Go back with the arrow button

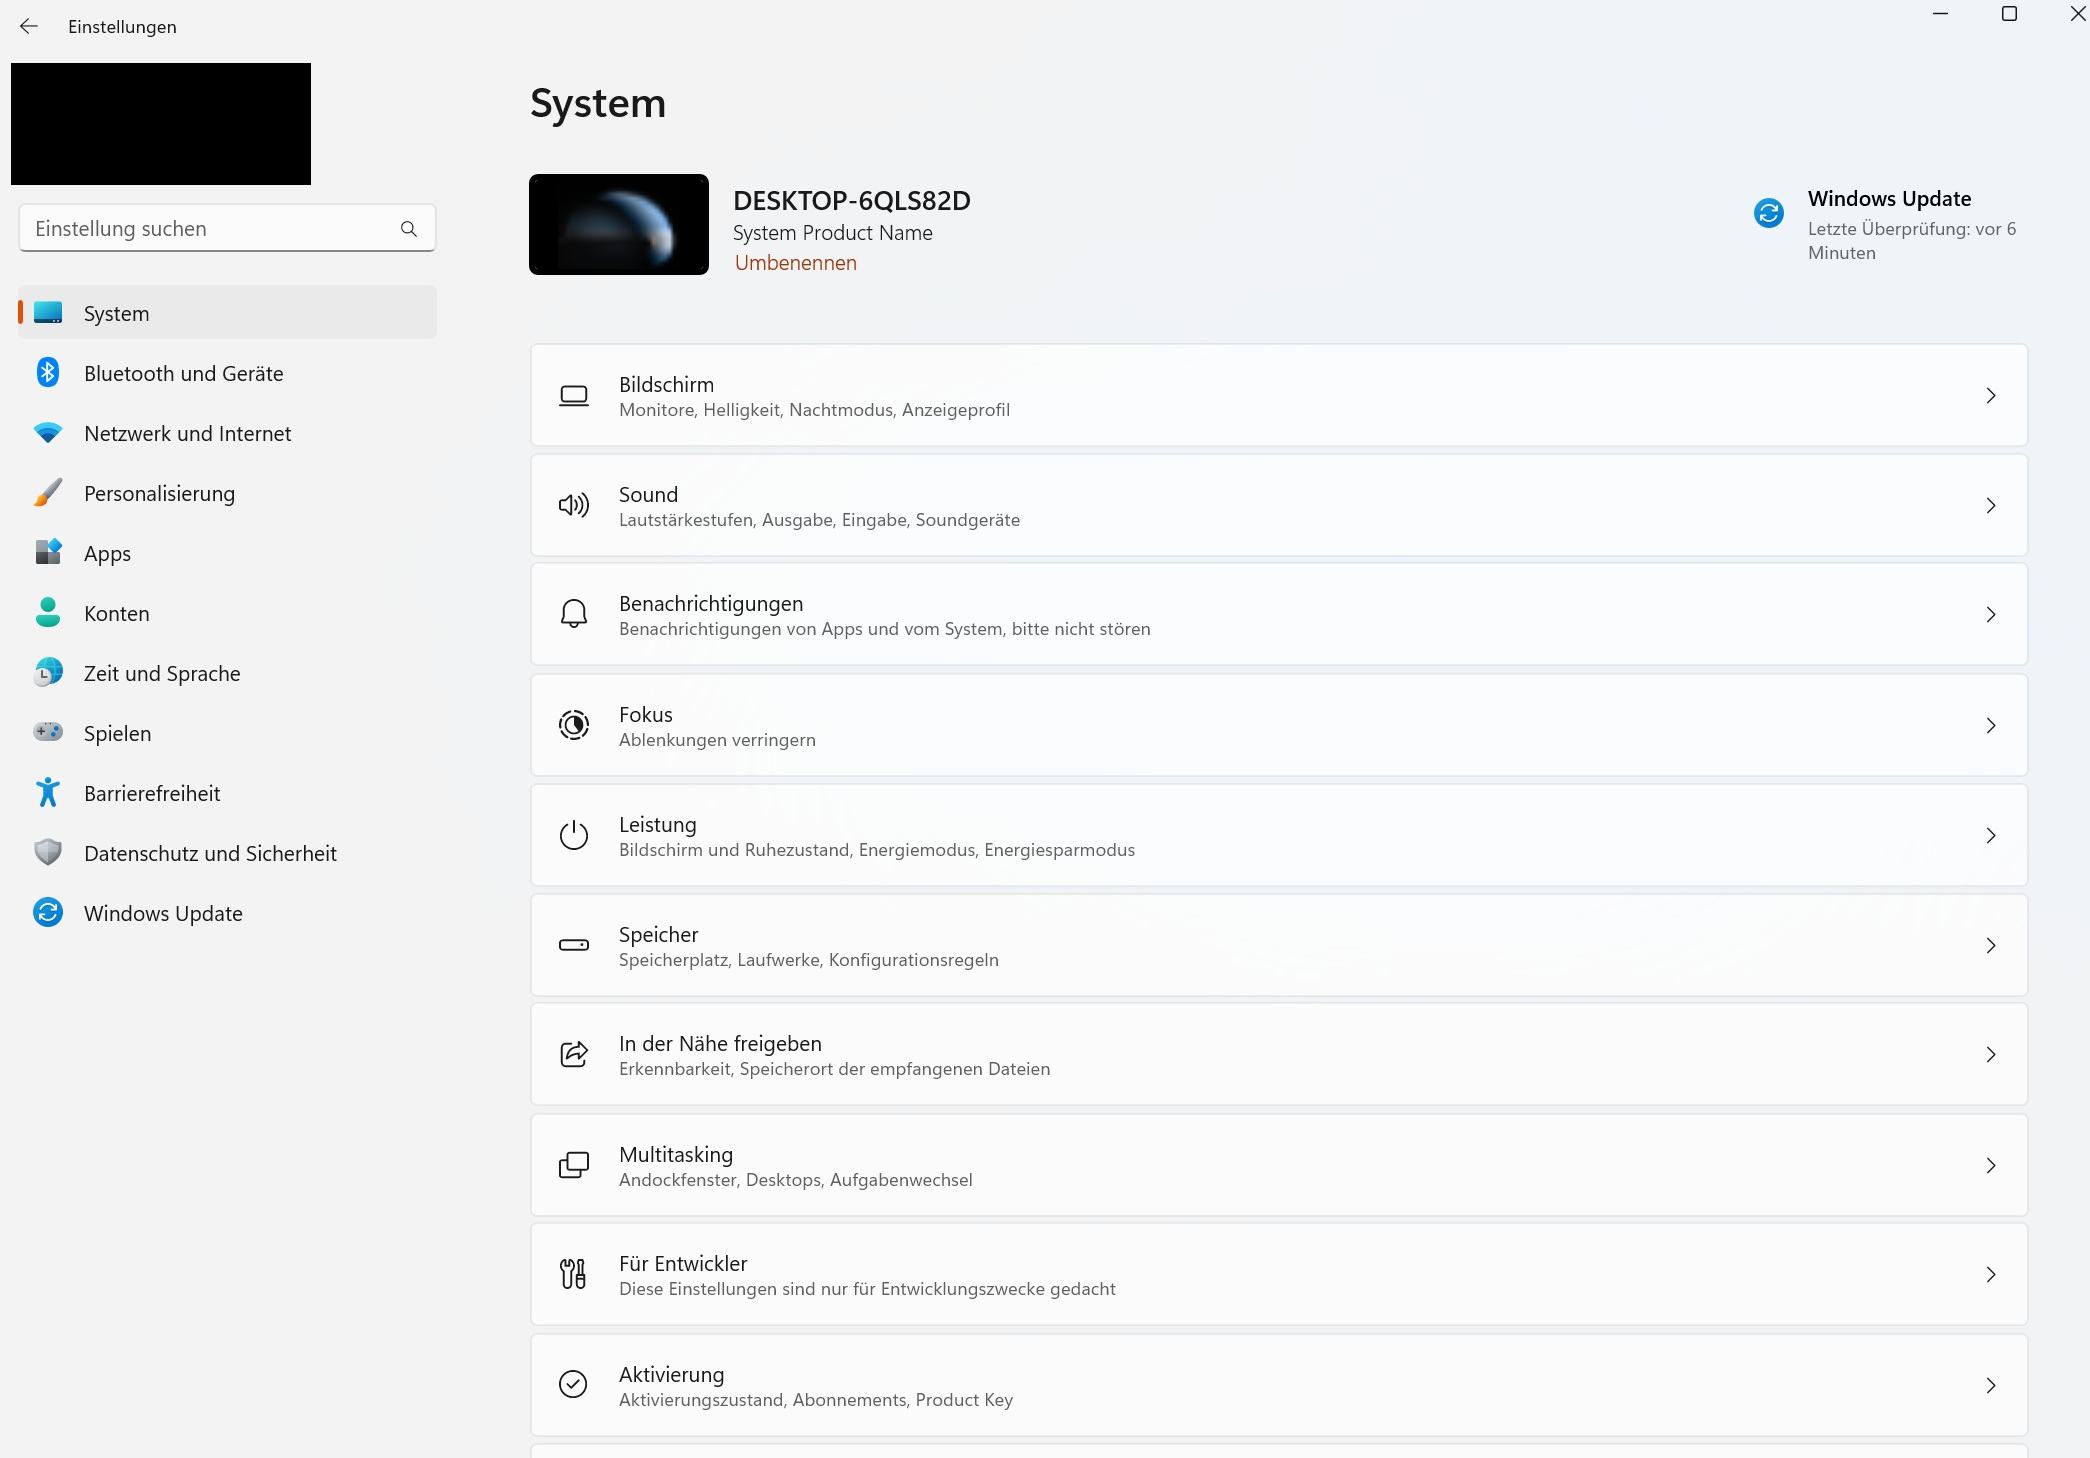coord(29,27)
